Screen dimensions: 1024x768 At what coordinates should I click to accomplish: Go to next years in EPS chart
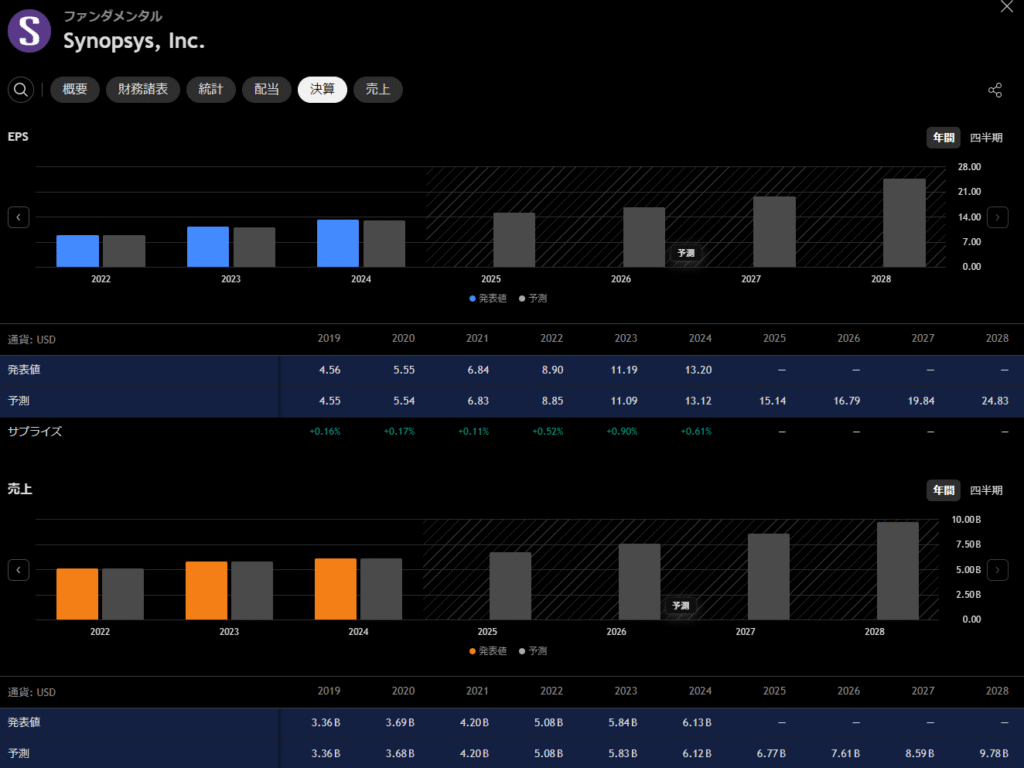[x=997, y=217]
